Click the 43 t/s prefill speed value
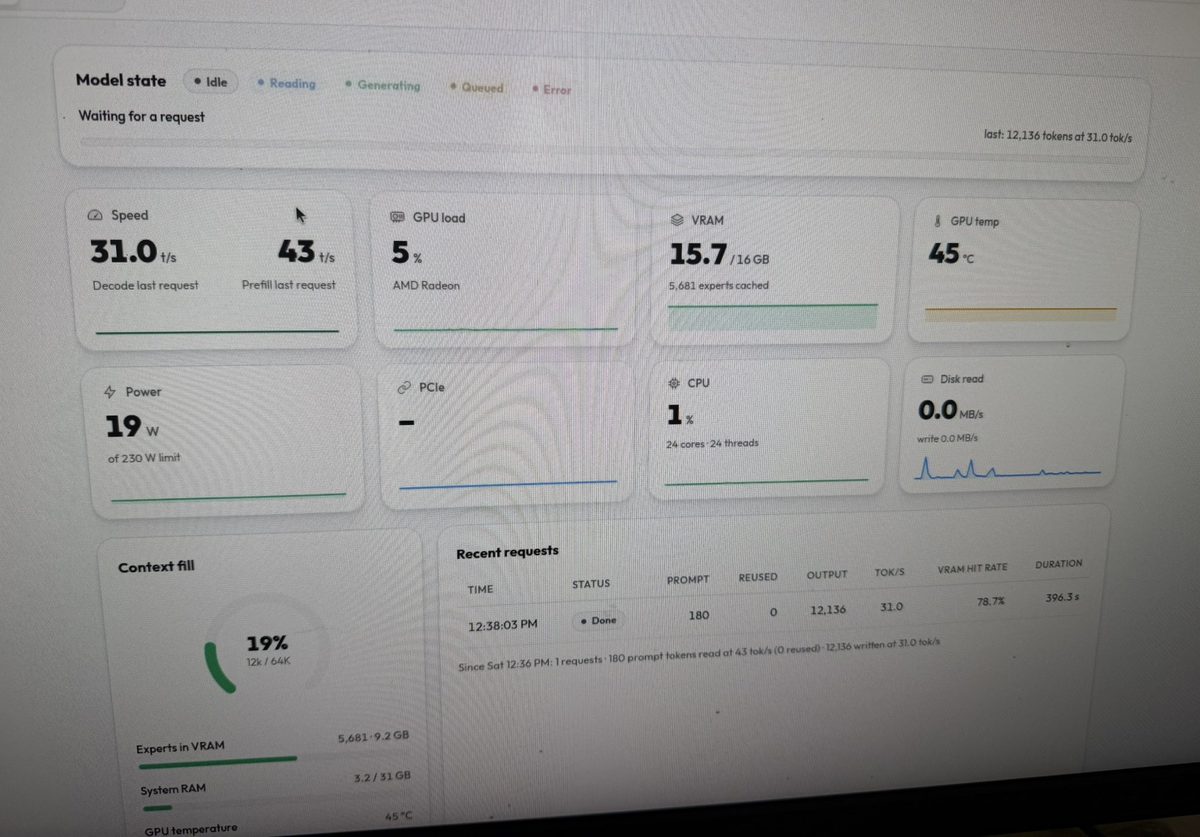 (x=306, y=252)
